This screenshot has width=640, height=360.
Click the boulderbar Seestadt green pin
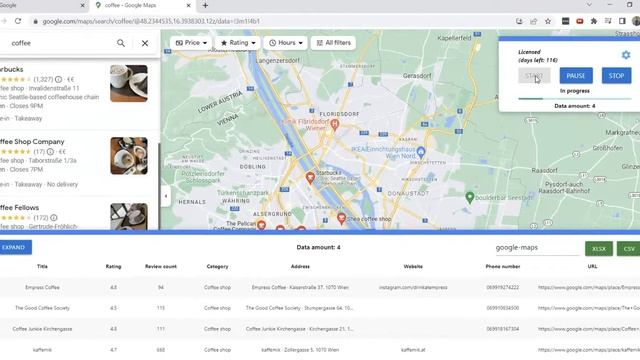tap(470, 198)
